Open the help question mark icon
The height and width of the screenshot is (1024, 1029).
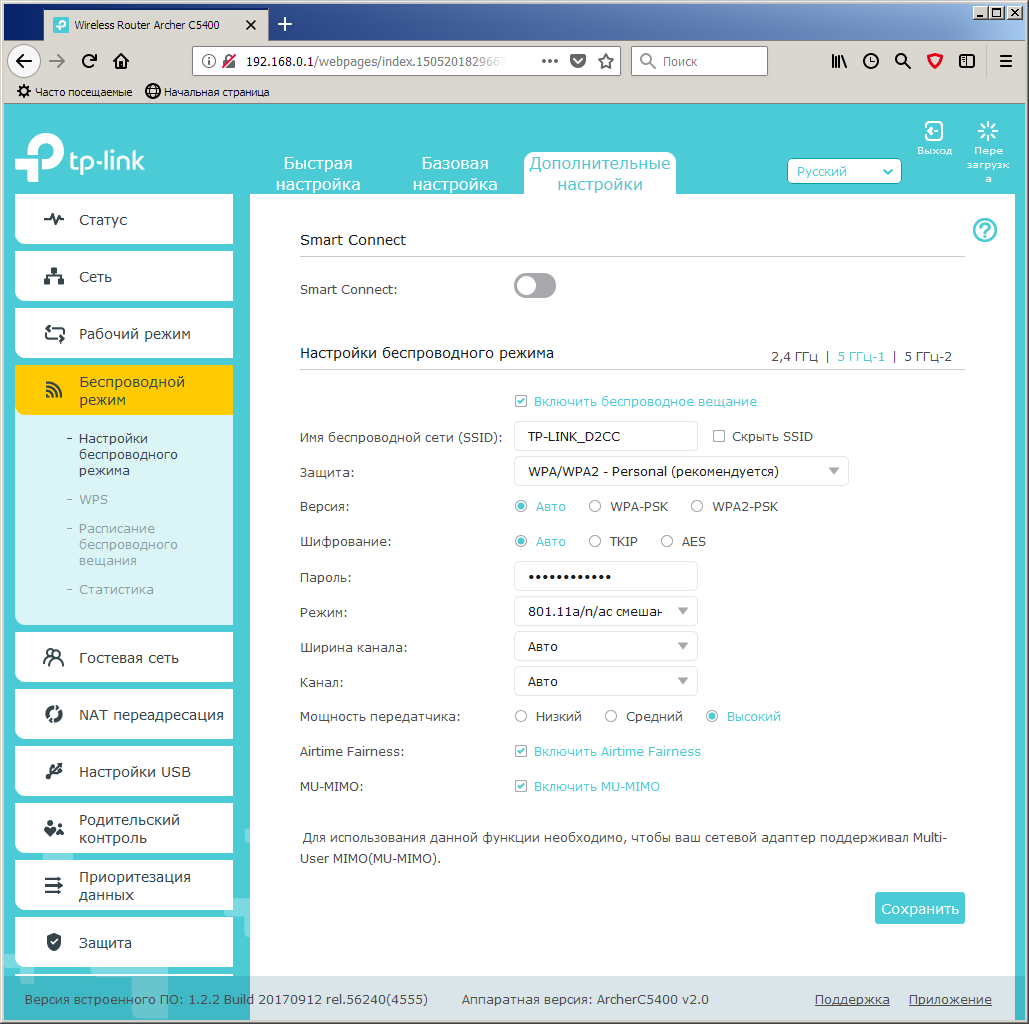click(x=984, y=231)
